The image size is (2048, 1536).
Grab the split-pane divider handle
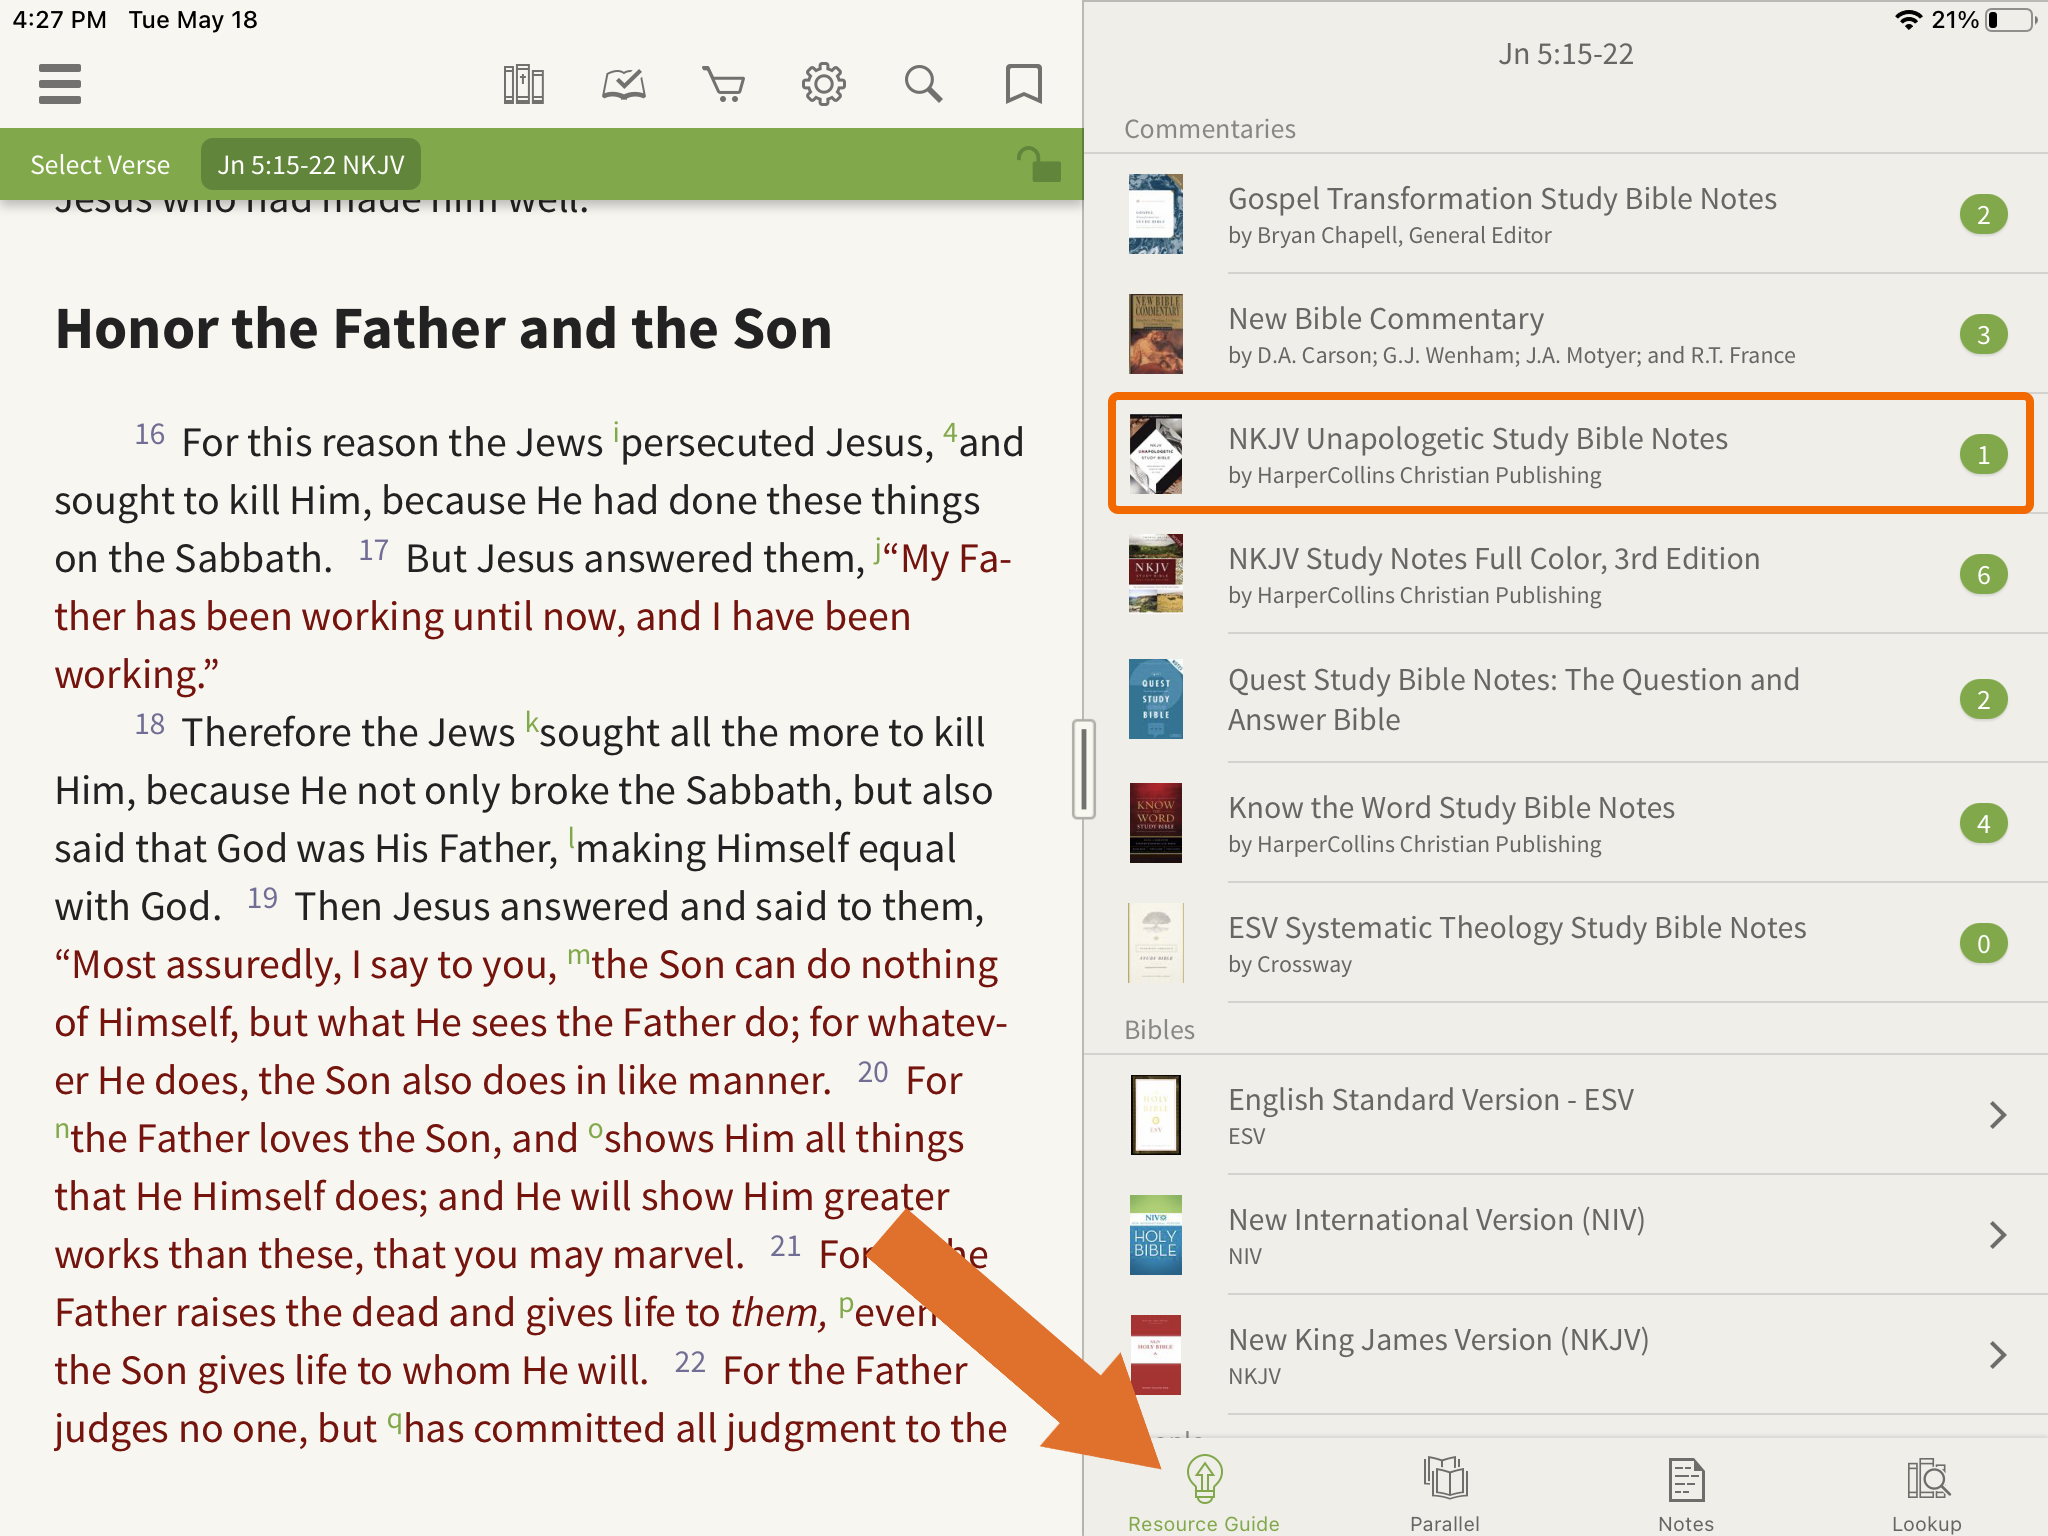1083,768
